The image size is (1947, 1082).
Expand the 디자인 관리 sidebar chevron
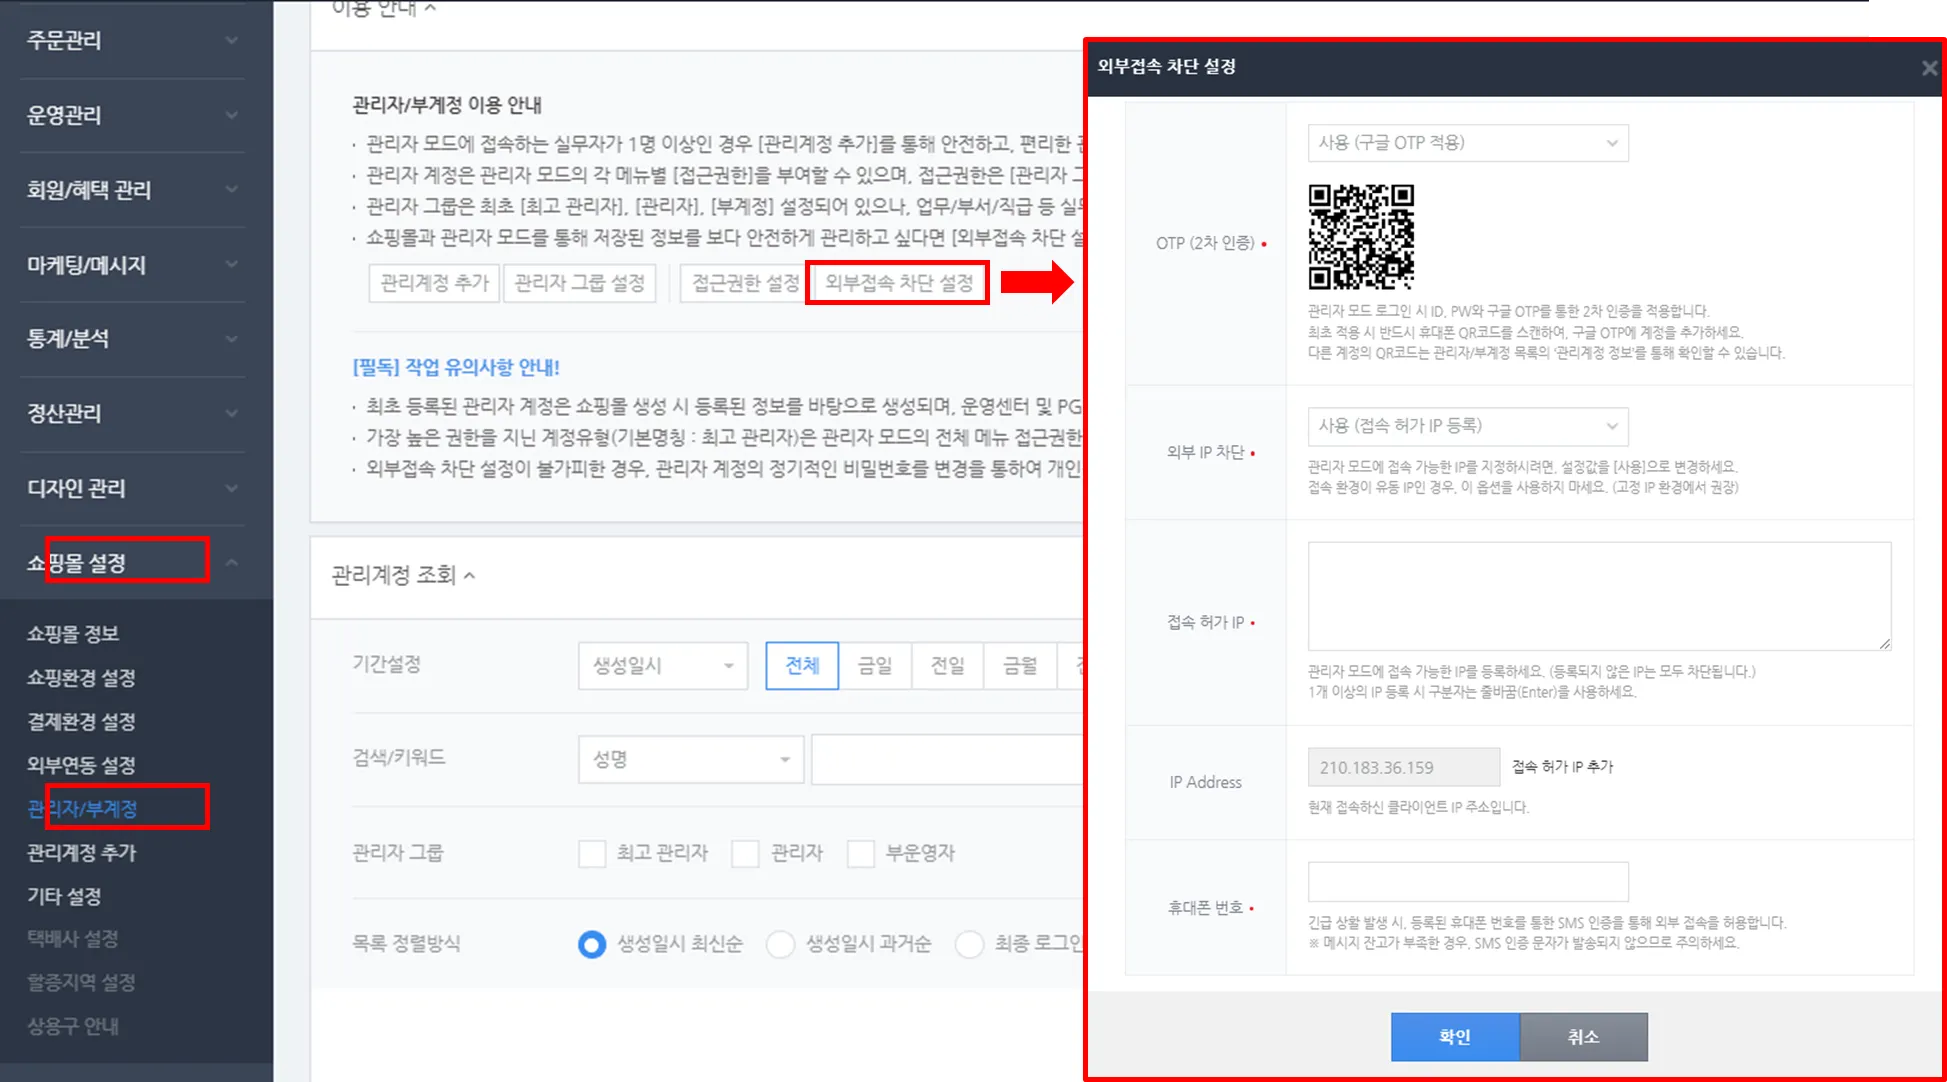tap(232, 489)
